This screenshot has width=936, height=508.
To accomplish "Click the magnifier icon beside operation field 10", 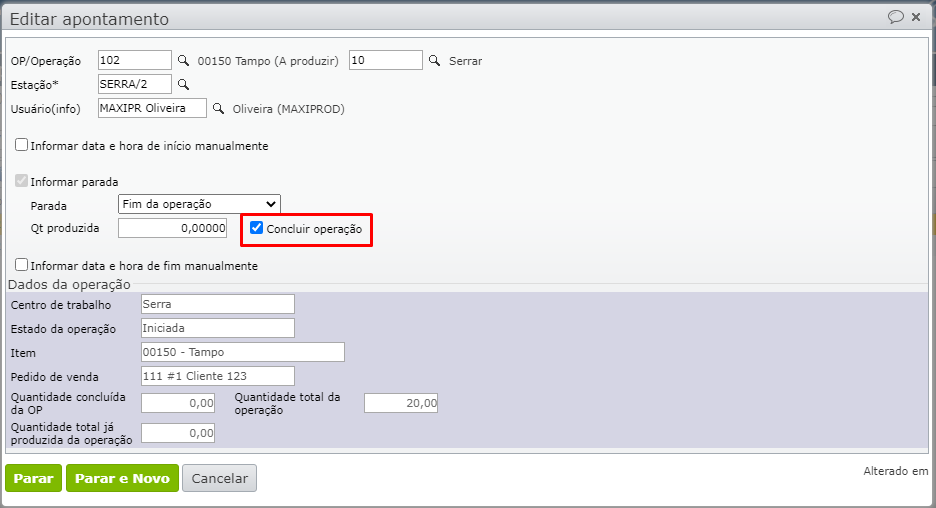I will point(434,61).
